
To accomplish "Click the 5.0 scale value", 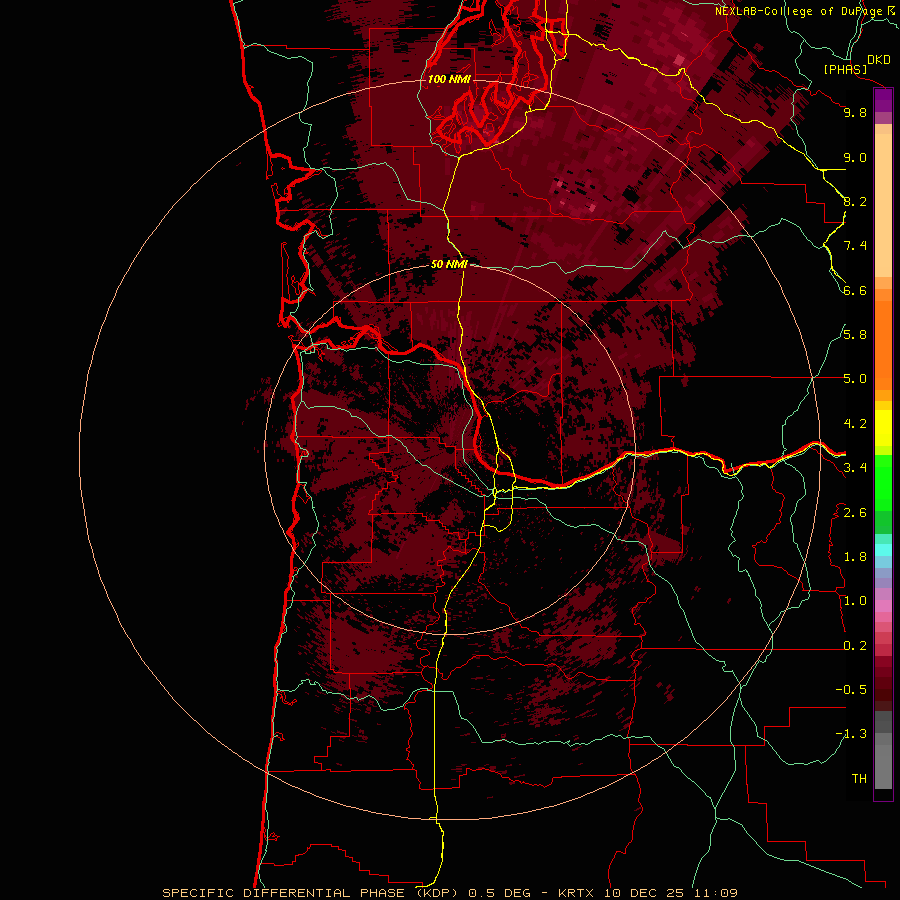I will [x=855, y=379].
